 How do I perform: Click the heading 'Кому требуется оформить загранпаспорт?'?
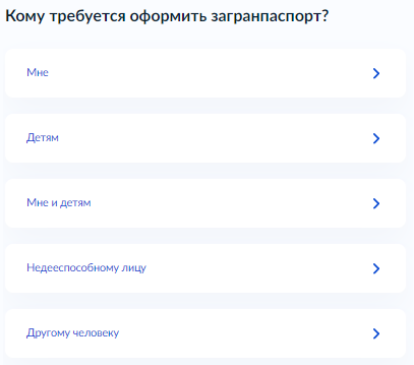coord(167,16)
